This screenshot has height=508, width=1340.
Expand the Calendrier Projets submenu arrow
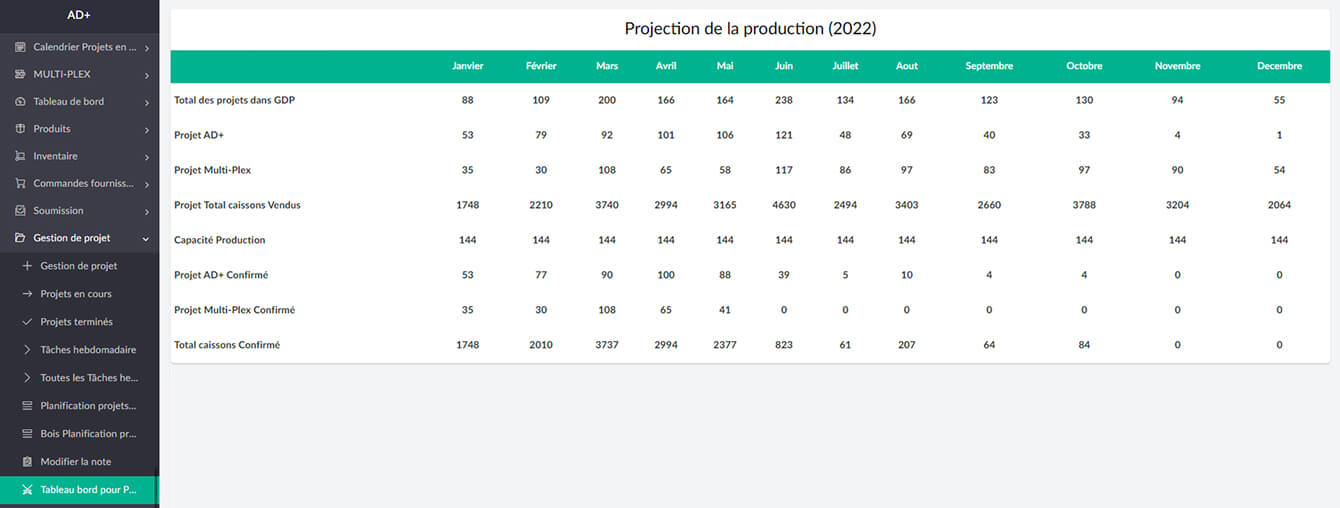point(147,48)
